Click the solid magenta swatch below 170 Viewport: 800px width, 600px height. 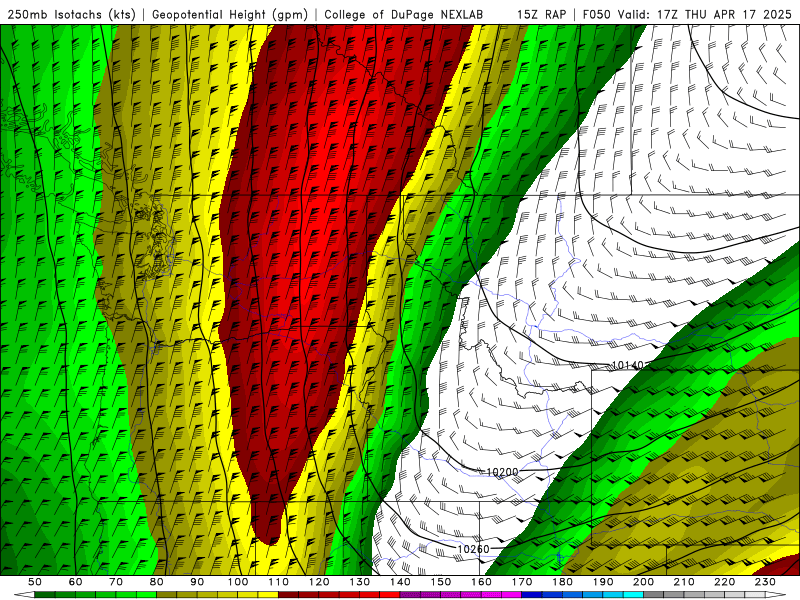[512, 595]
